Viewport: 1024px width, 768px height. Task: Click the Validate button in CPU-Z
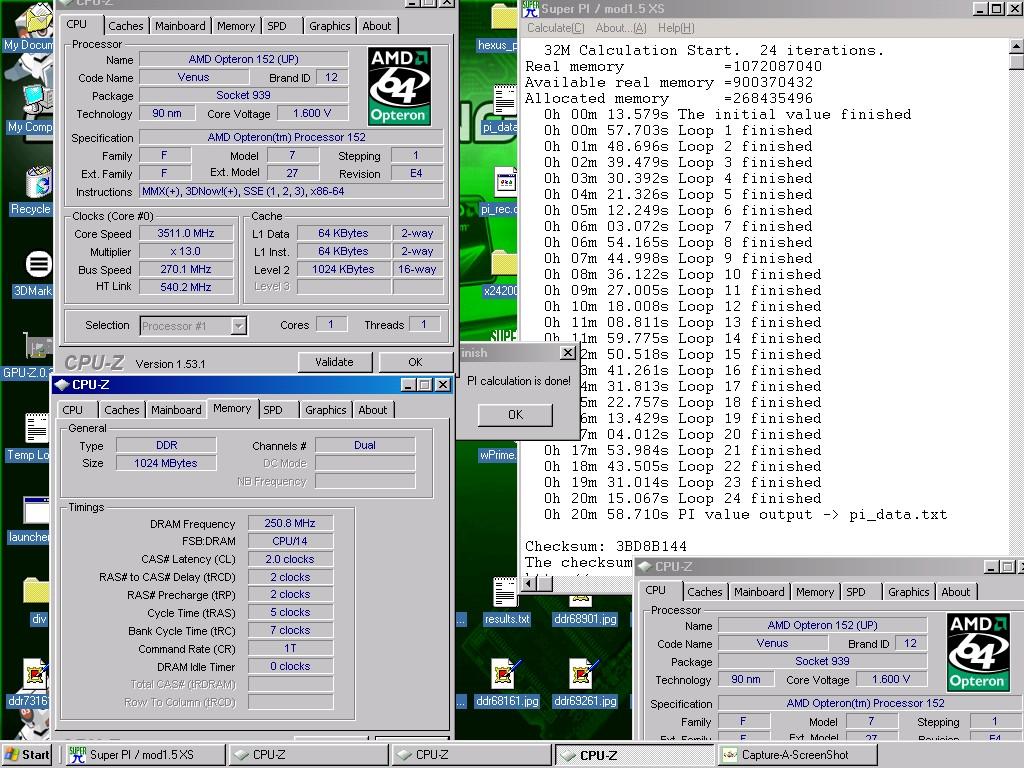334,362
